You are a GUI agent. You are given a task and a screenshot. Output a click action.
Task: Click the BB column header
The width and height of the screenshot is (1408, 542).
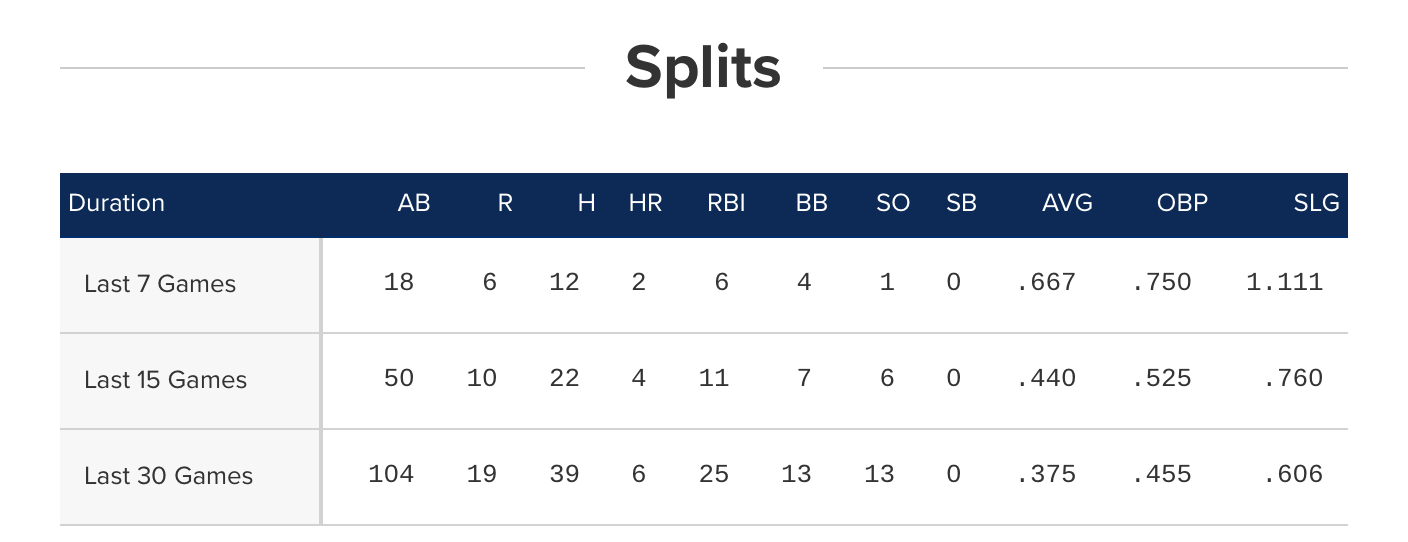point(811,203)
